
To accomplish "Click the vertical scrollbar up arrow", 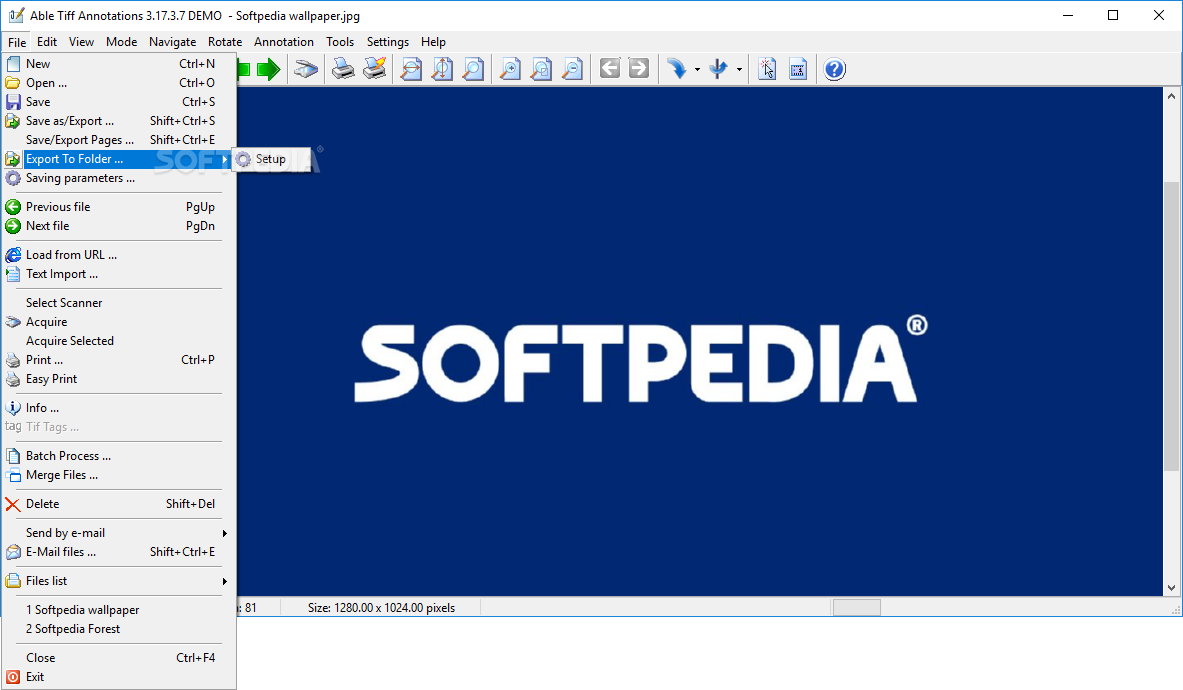I will click(x=1171, y=97).
